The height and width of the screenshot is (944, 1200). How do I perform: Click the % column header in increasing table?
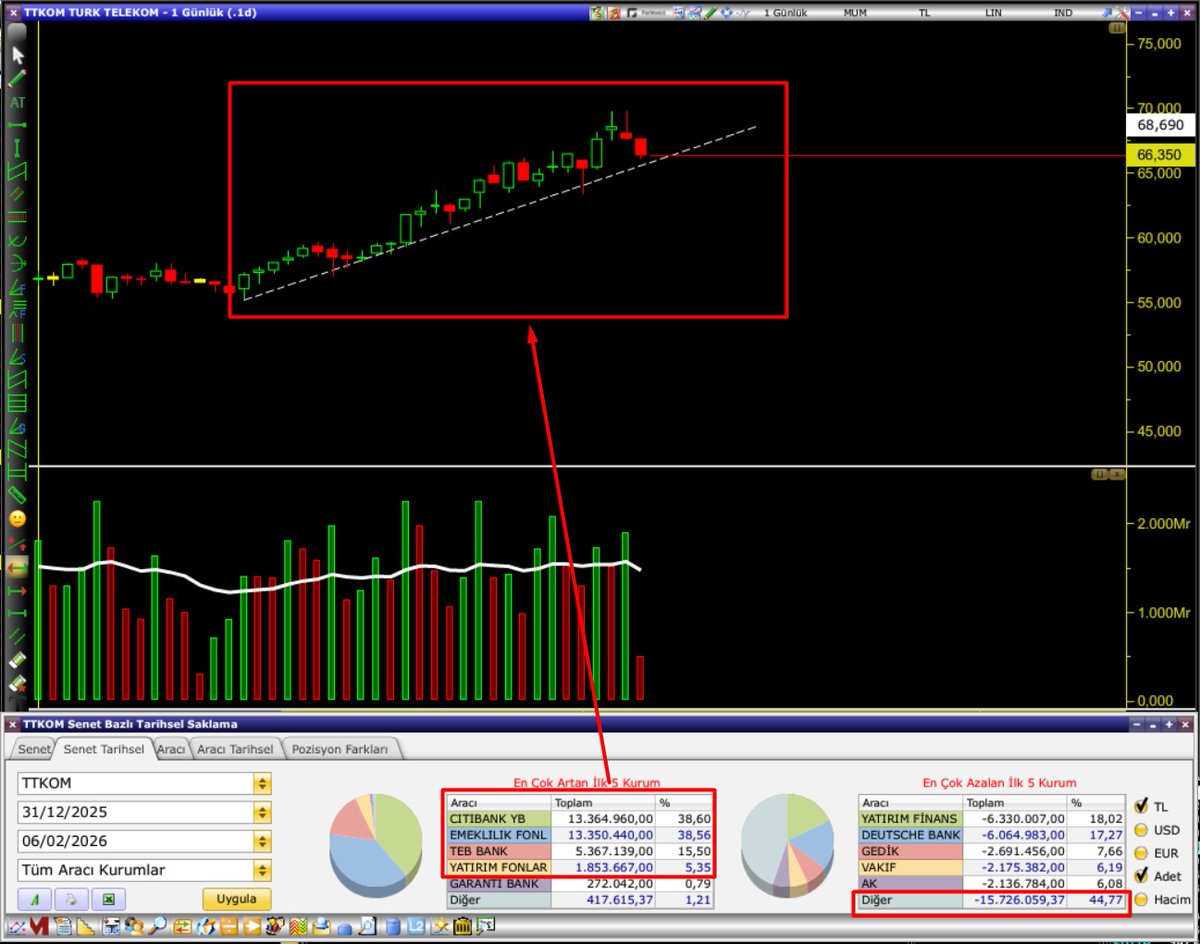click(684, 803)
